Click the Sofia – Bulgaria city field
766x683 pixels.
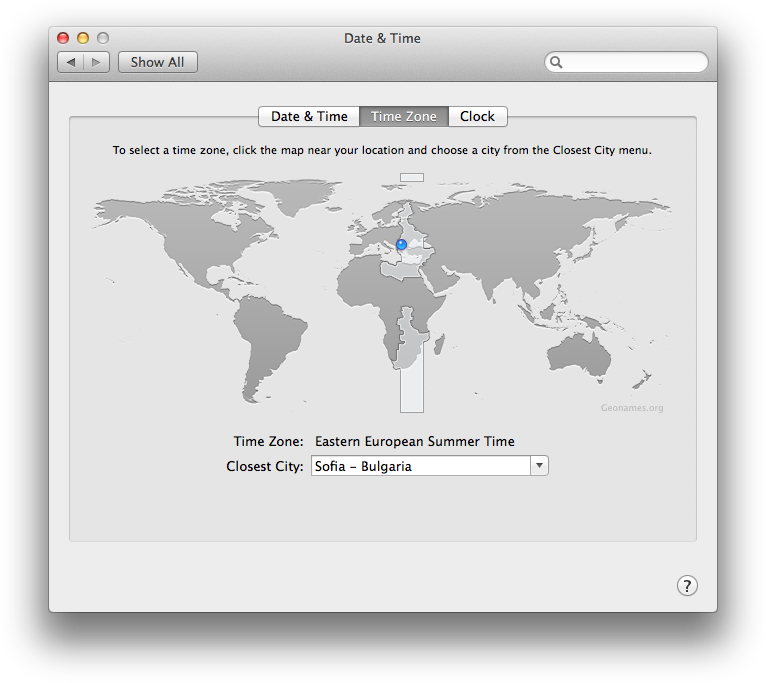click(420, 466)
